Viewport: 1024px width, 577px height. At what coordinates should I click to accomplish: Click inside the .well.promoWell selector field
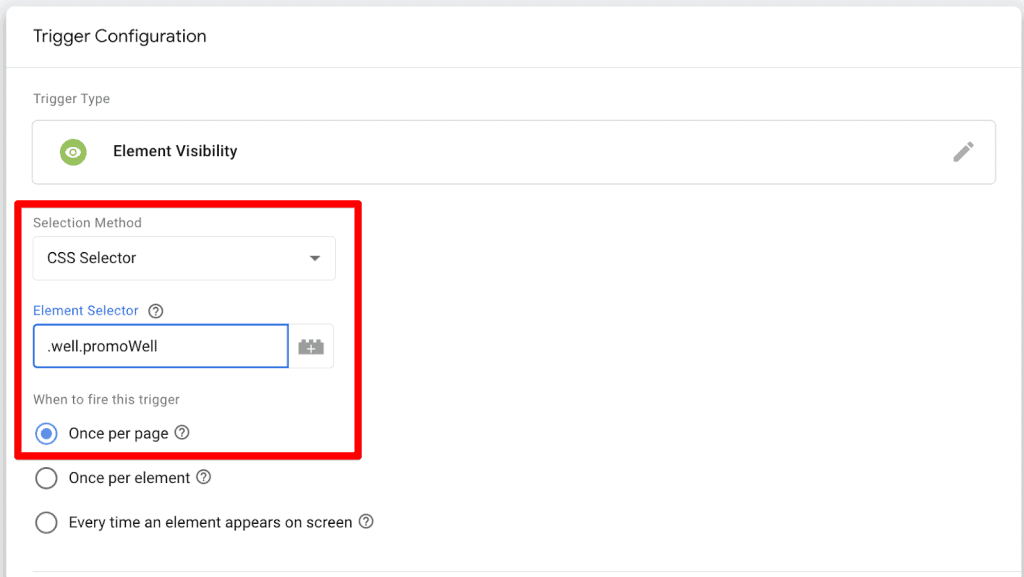[160, 345]
